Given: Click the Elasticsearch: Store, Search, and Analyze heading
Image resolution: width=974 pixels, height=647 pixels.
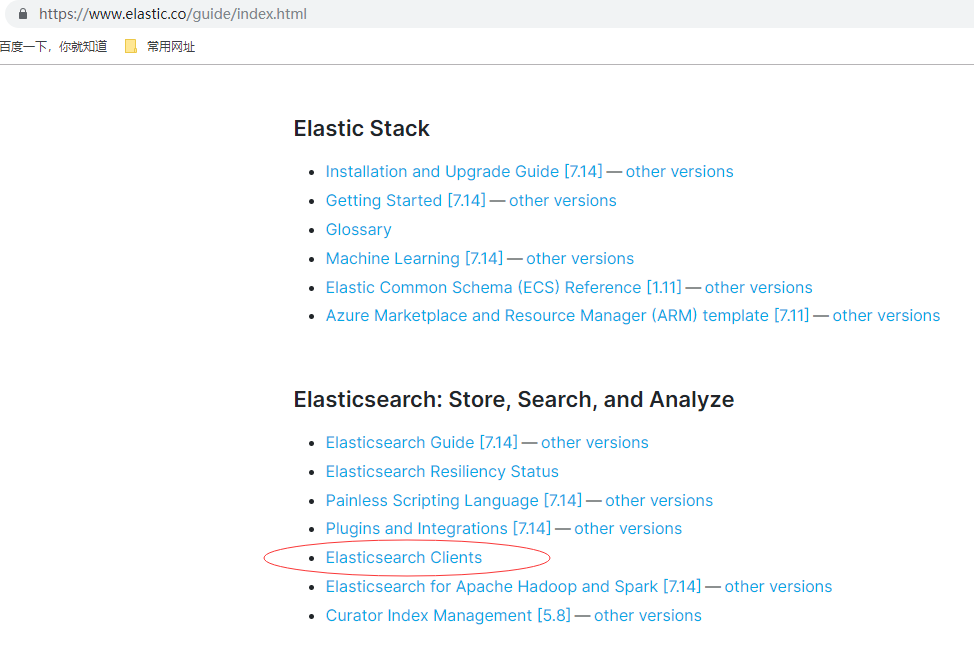Looking at the screenshot, I should [514, 399].
